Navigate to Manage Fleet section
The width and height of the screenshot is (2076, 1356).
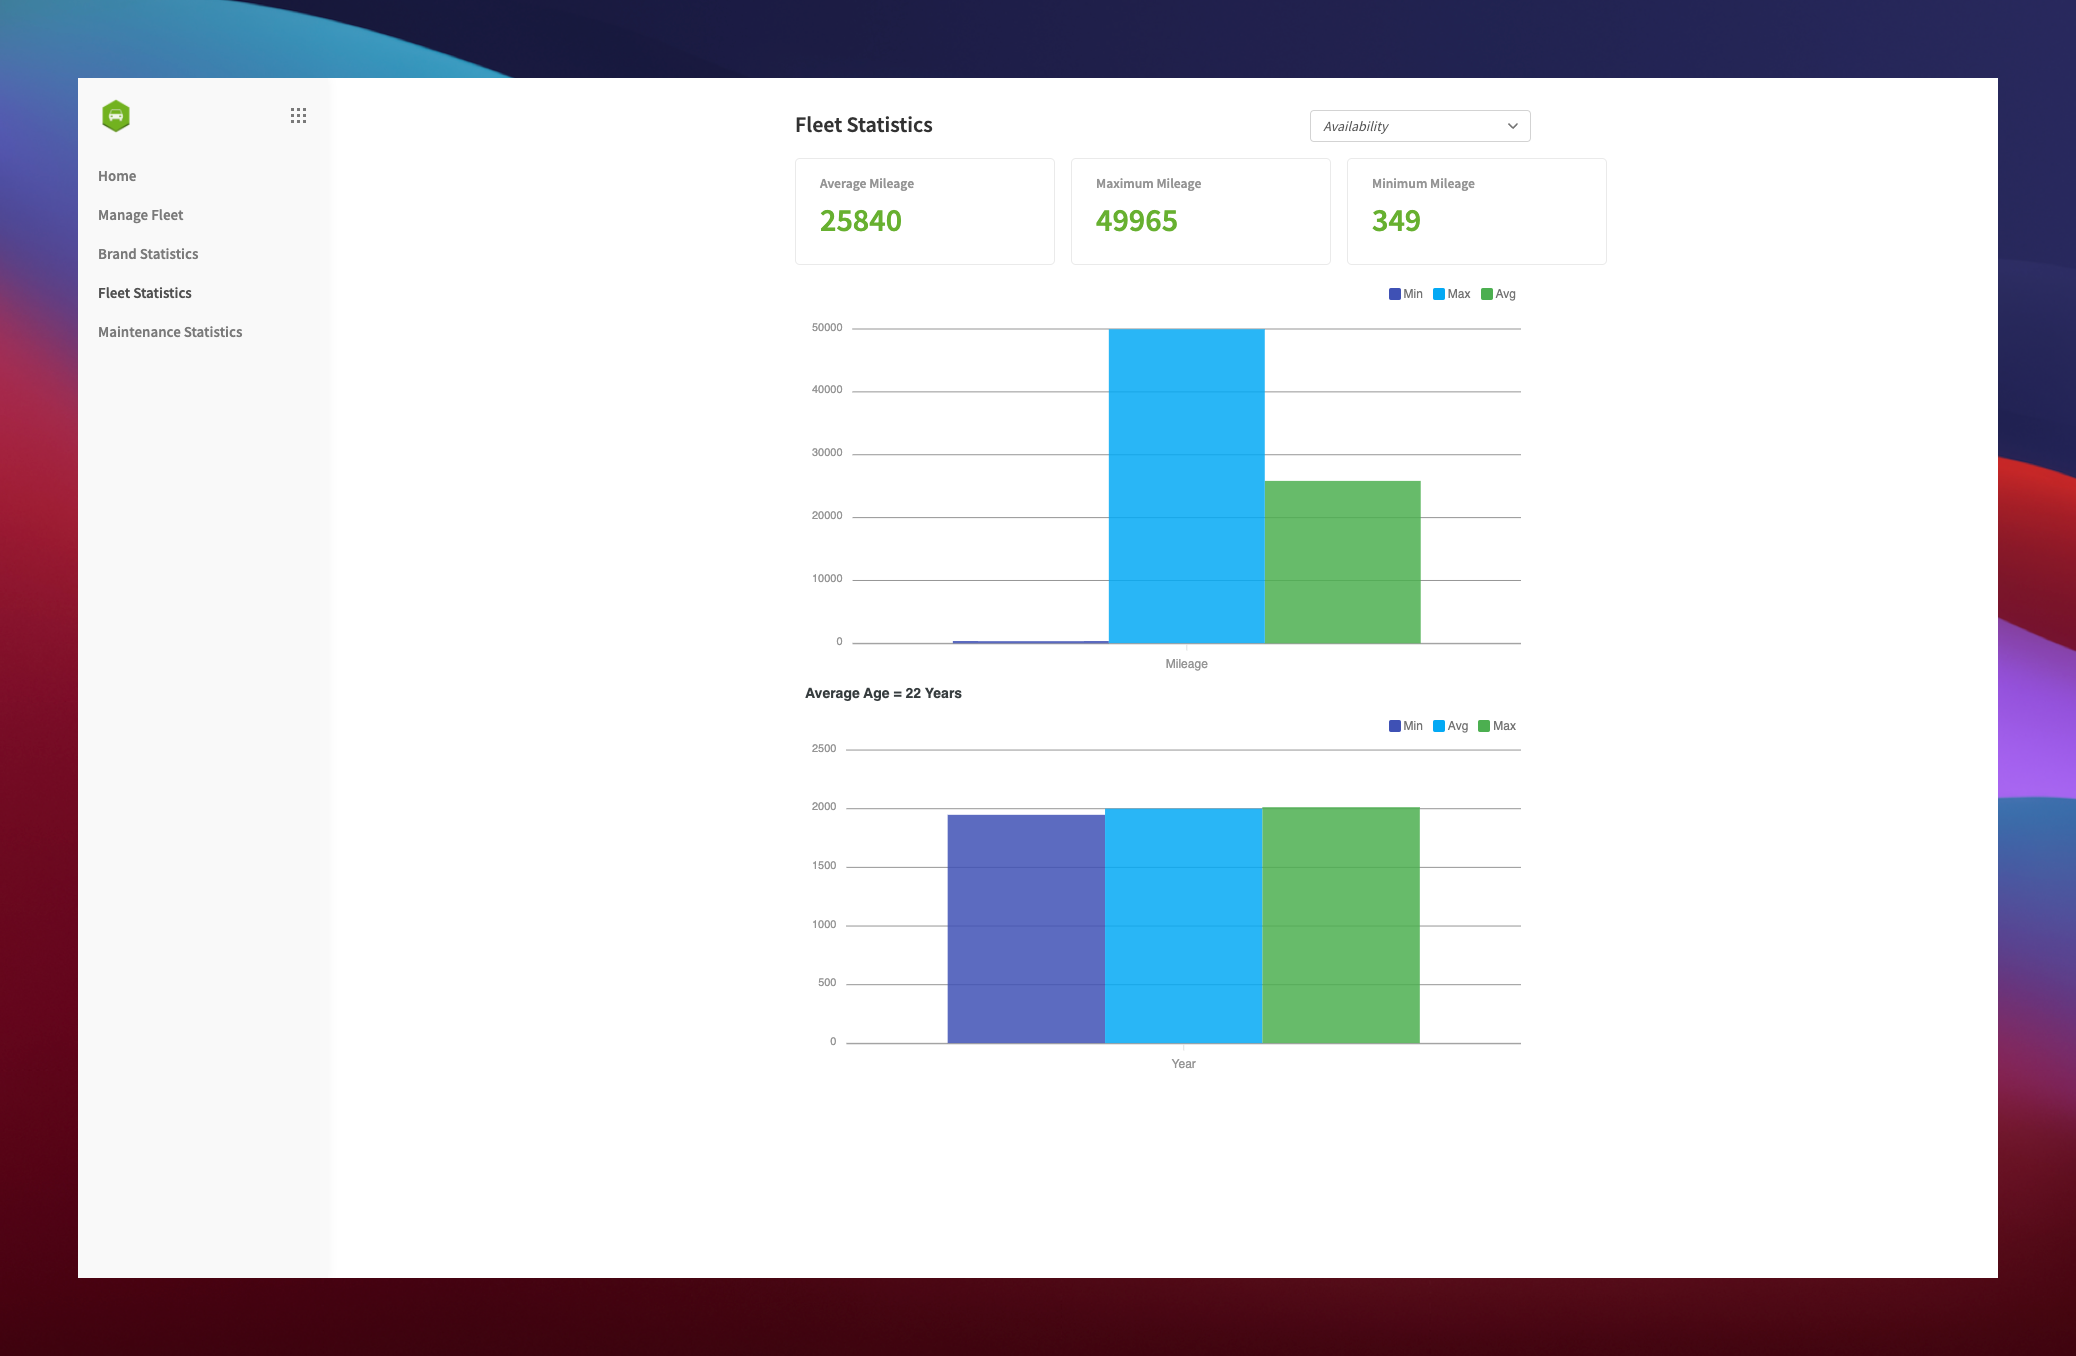tap(141, 215)
